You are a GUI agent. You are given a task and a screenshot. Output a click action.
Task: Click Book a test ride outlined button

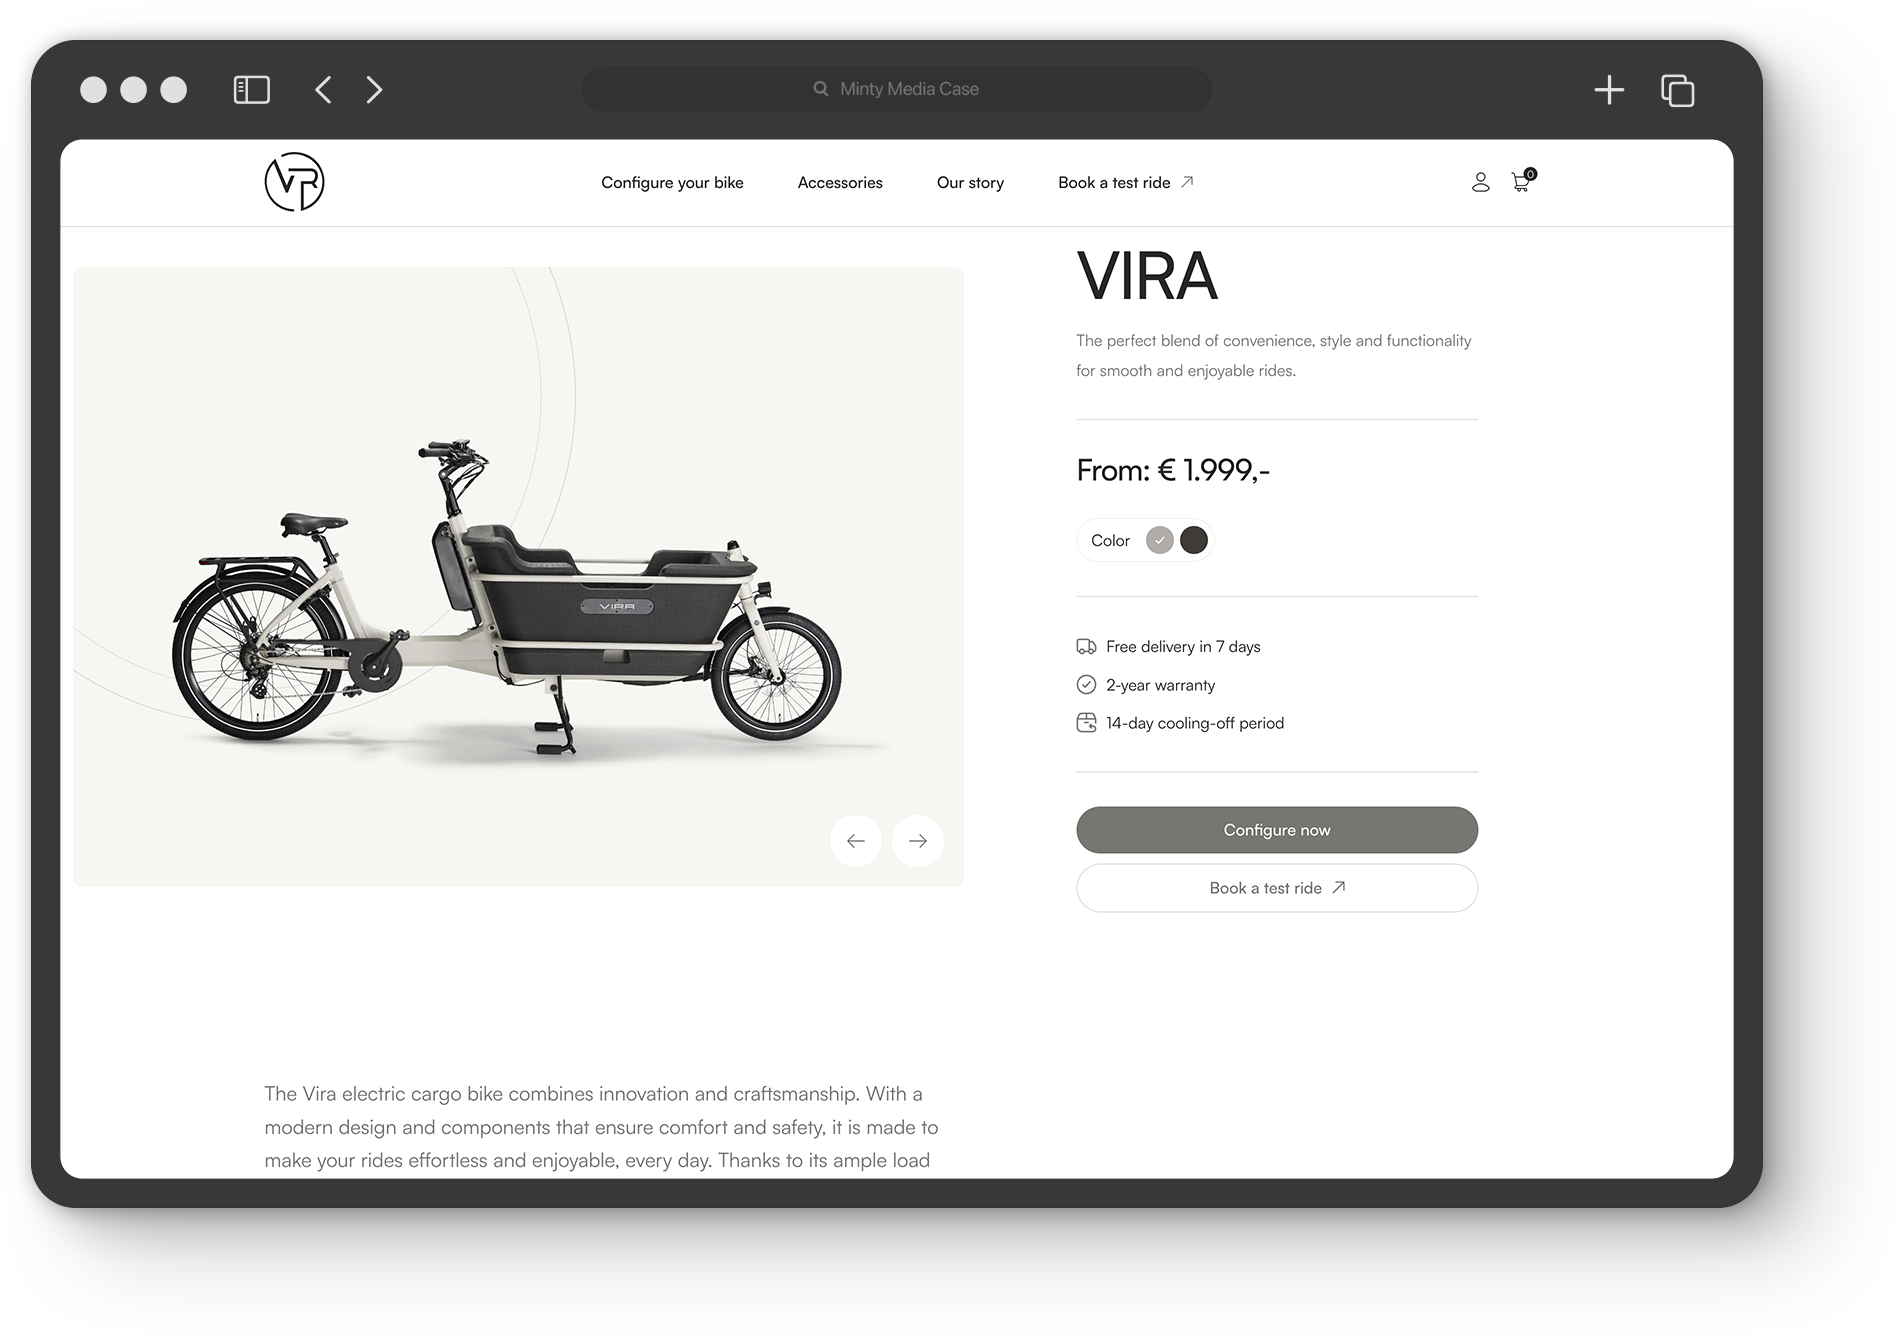pyautogui.click(x=1277, y=888)
